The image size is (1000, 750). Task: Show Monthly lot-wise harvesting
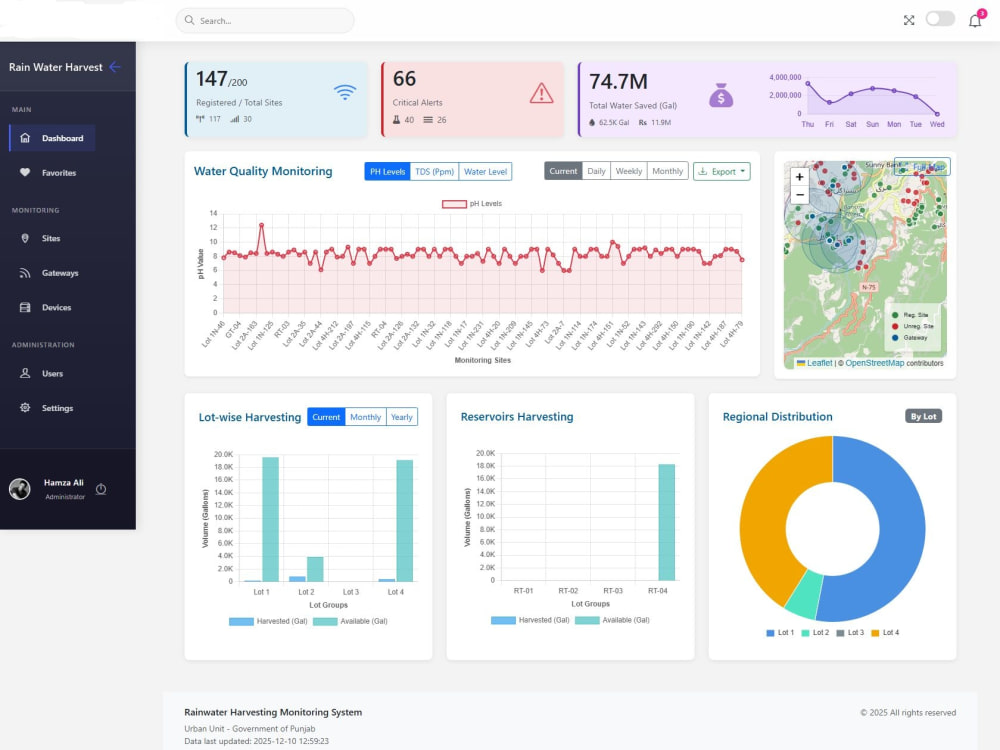coord(365,416)
